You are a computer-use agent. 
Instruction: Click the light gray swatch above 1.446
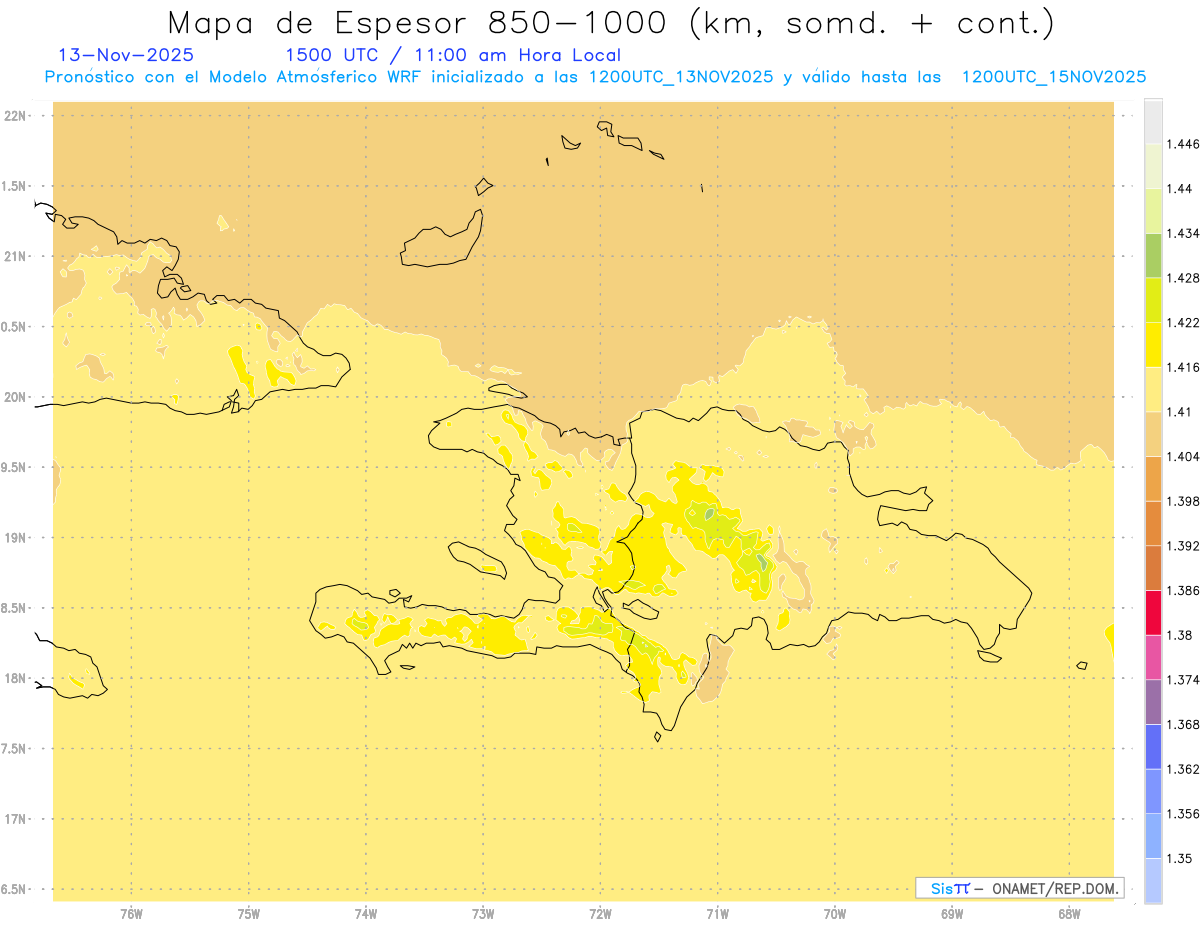(1153, 121)
